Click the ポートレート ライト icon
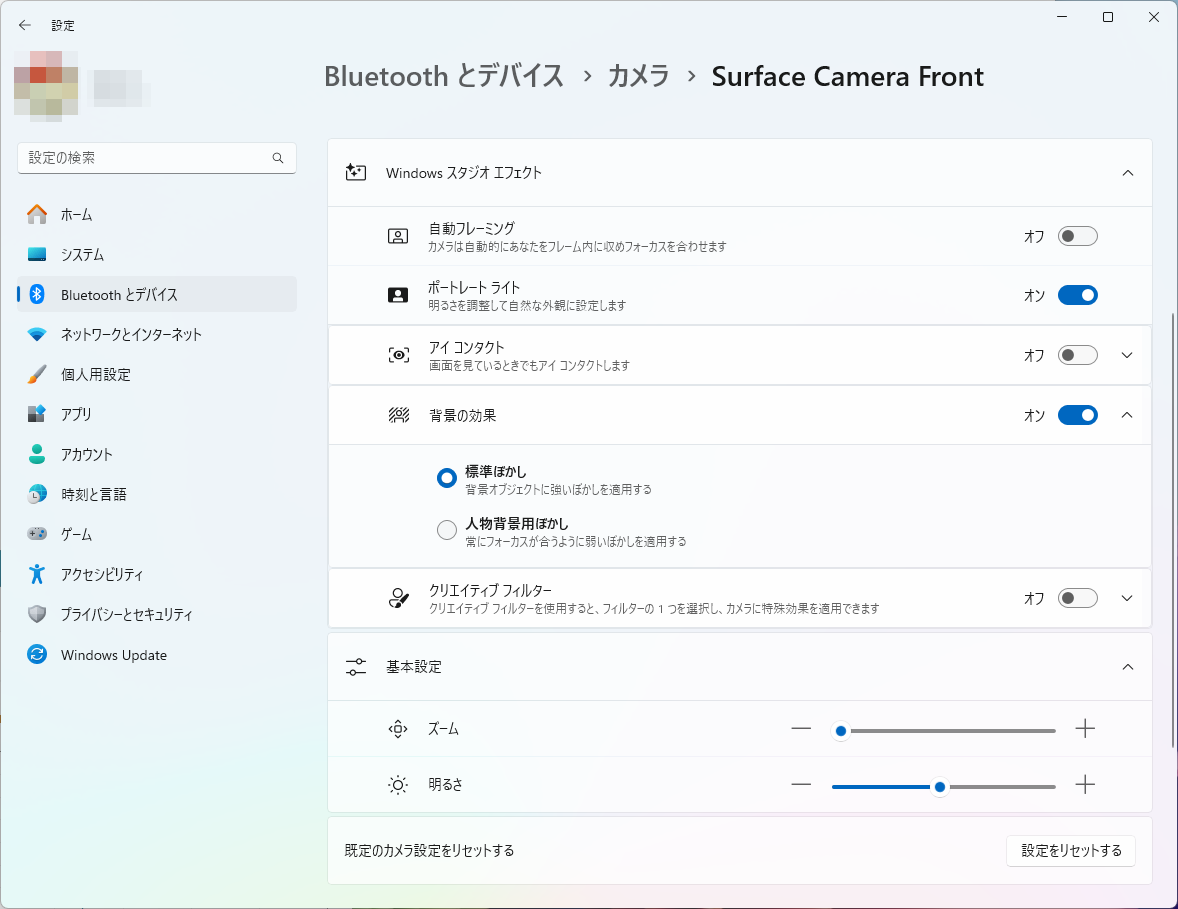 tap(399, 295)
